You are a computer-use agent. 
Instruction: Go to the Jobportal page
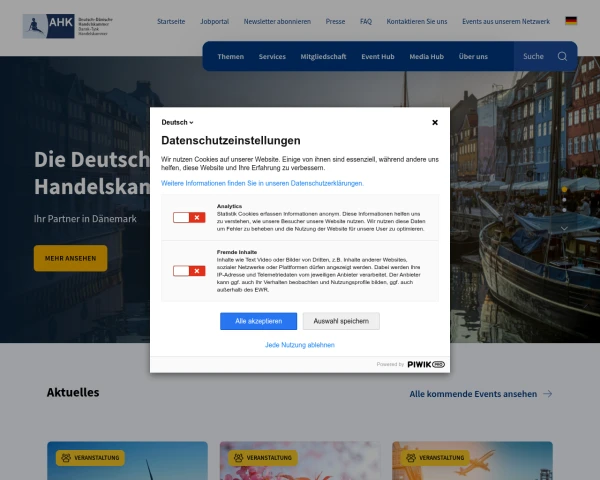(214, 21)
